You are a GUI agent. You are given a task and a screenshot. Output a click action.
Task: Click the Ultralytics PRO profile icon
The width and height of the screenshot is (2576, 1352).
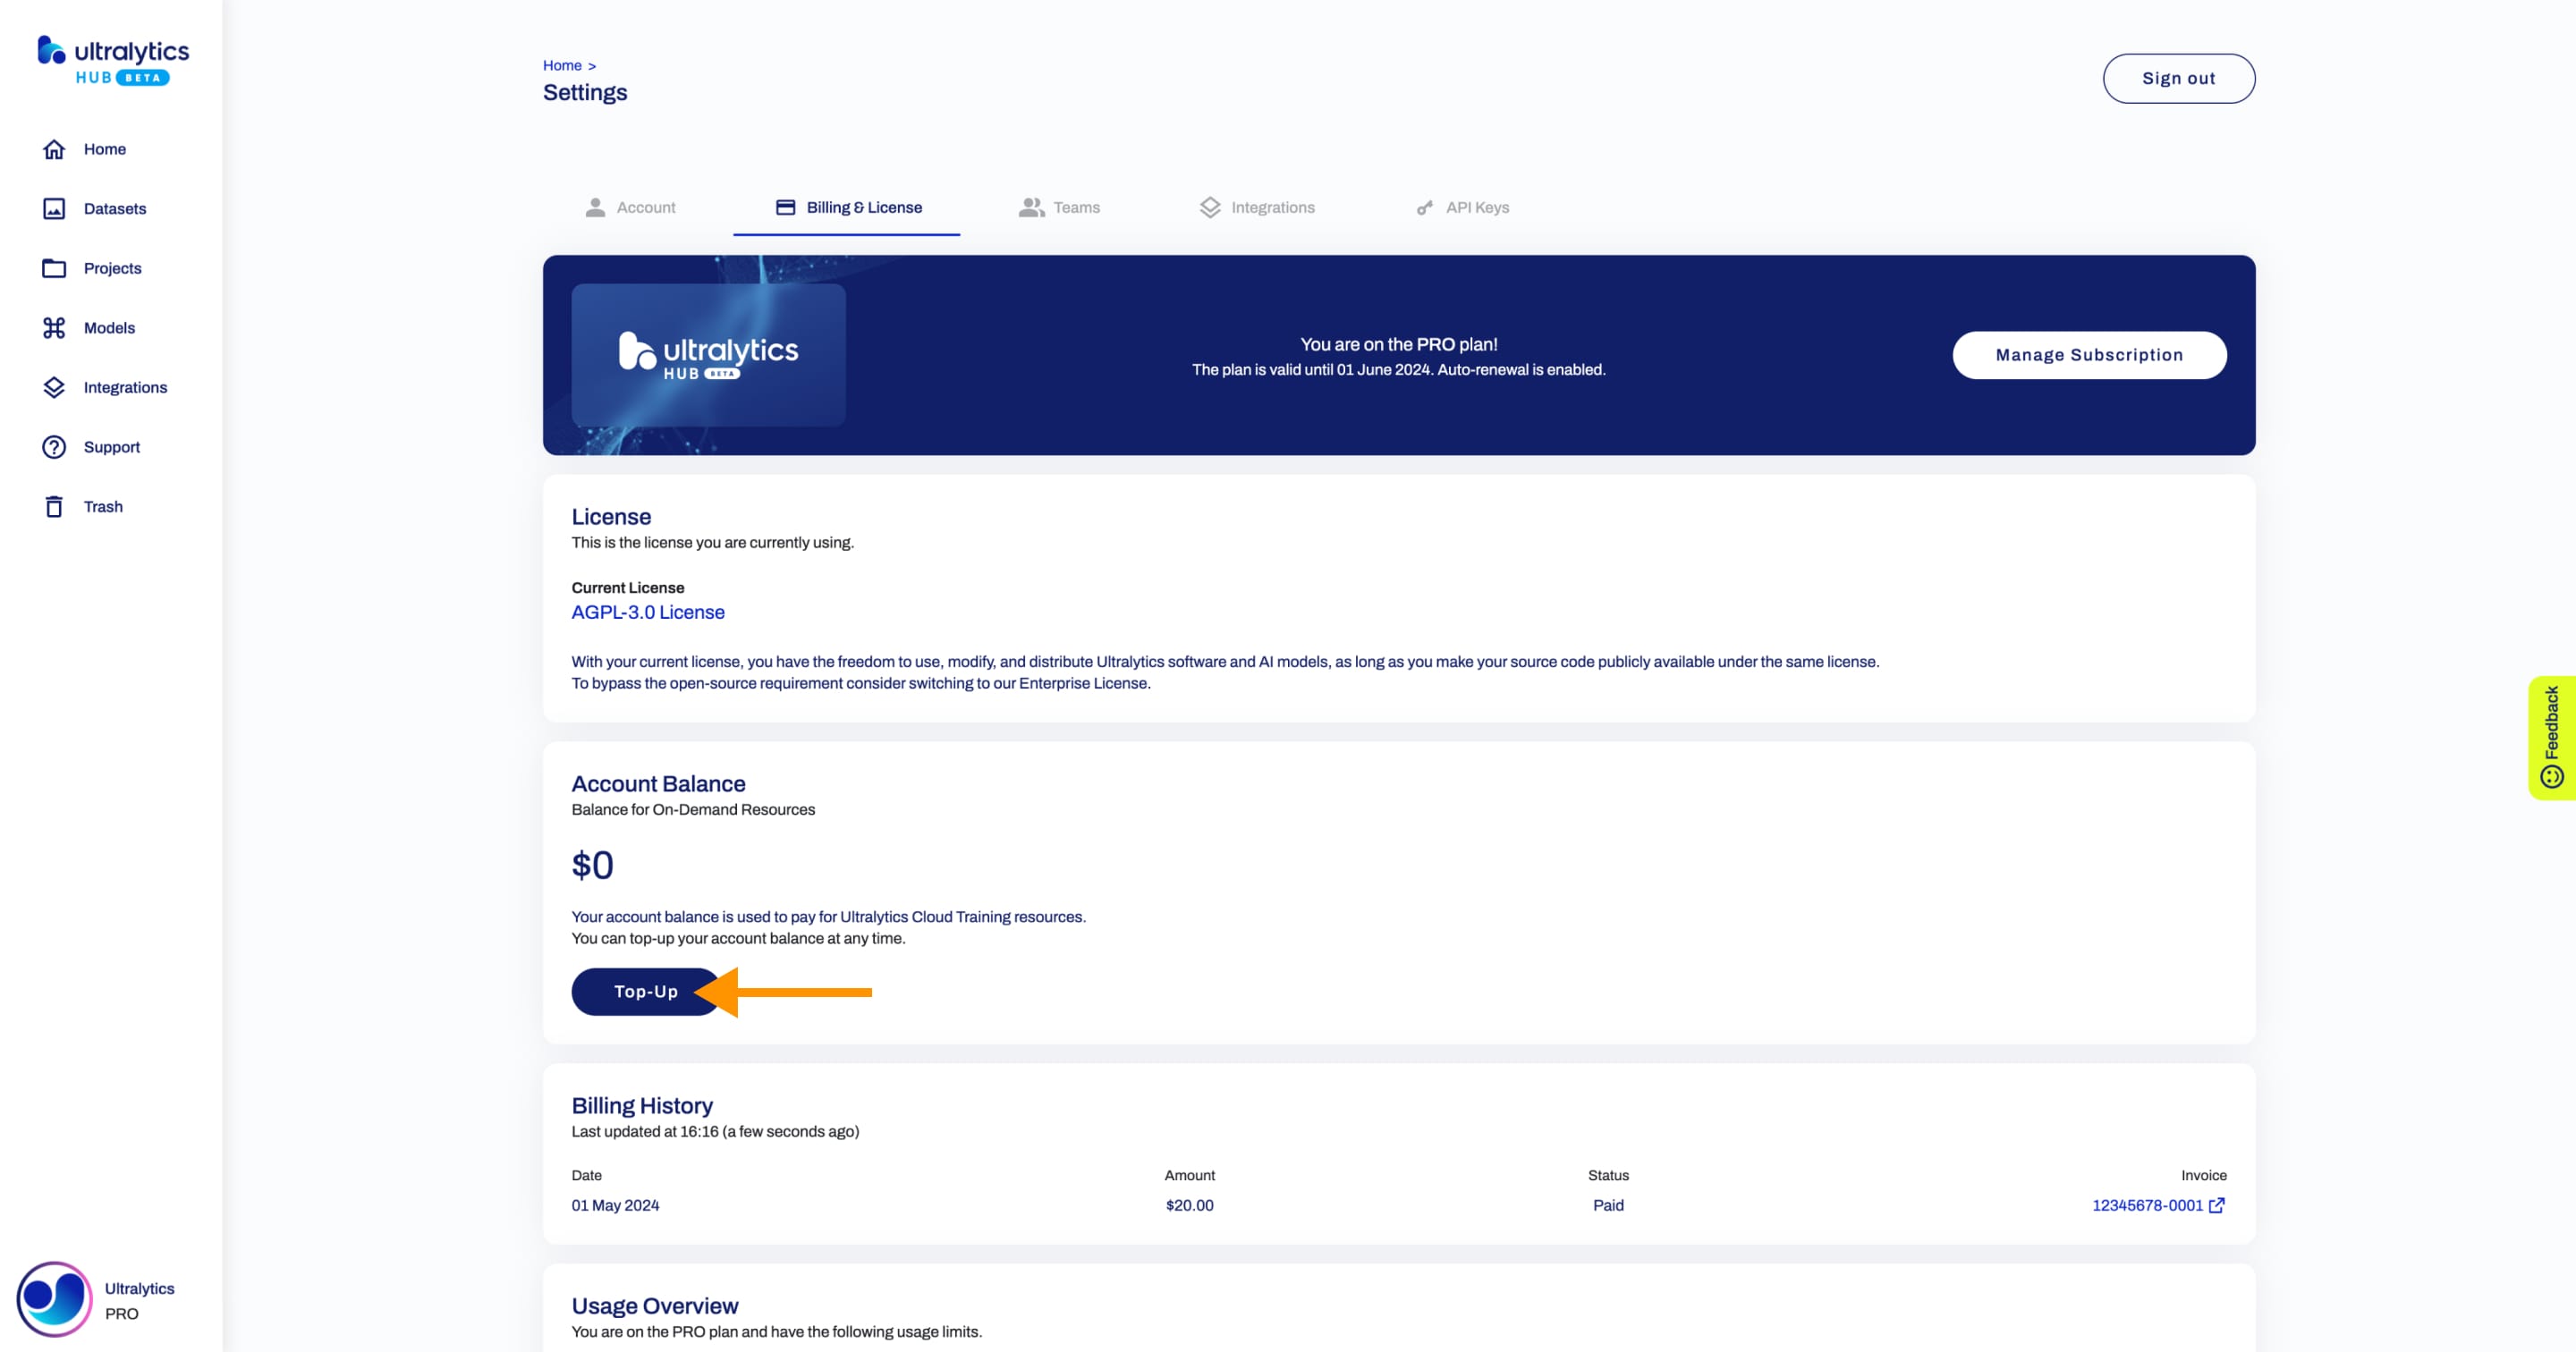(51, 1299)
